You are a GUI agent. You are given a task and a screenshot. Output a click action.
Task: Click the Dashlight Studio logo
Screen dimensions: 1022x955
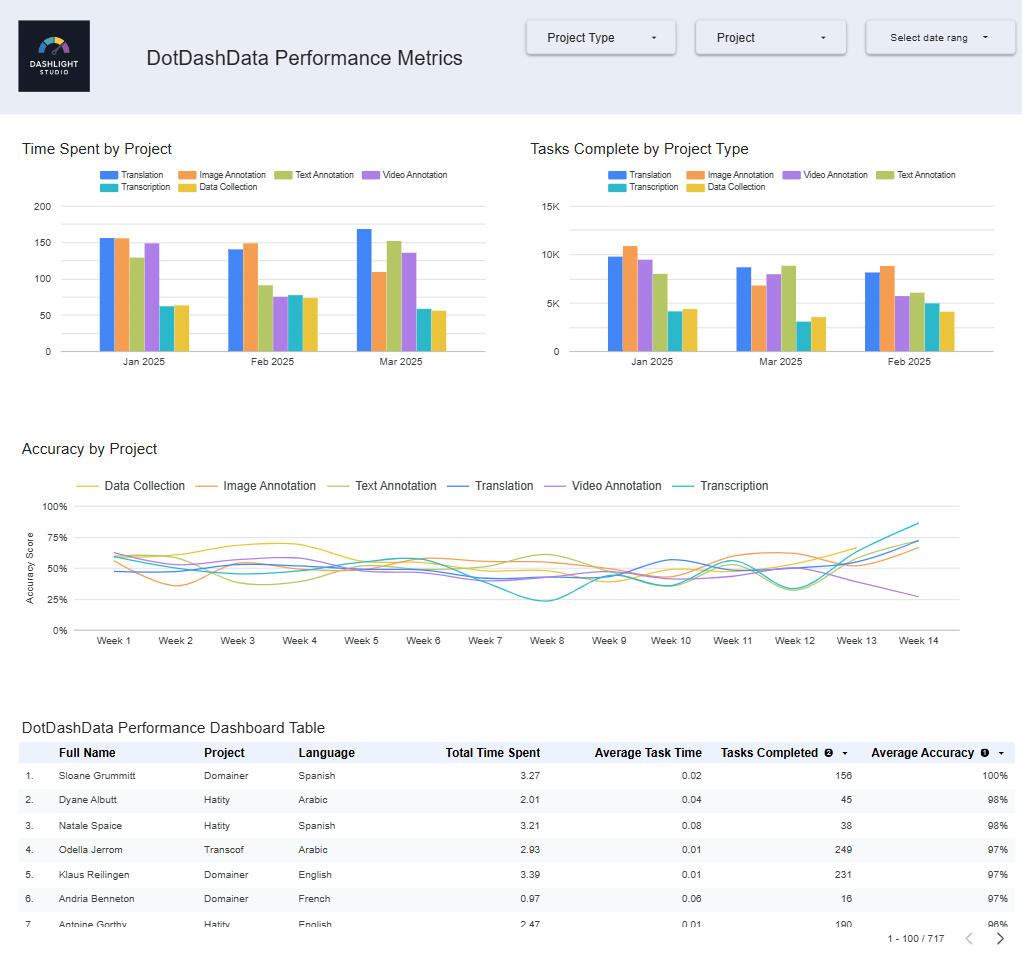tap(54, 56)
